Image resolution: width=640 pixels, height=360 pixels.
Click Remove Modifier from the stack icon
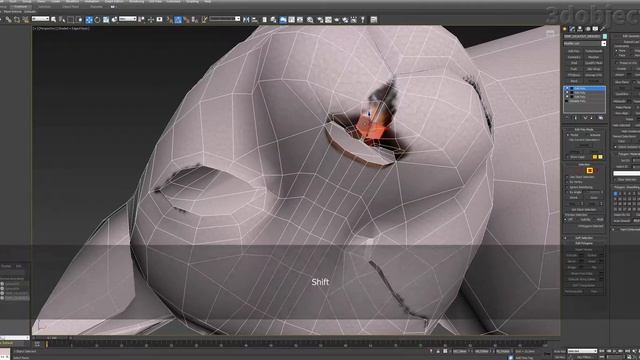click(x=591, y=118)
